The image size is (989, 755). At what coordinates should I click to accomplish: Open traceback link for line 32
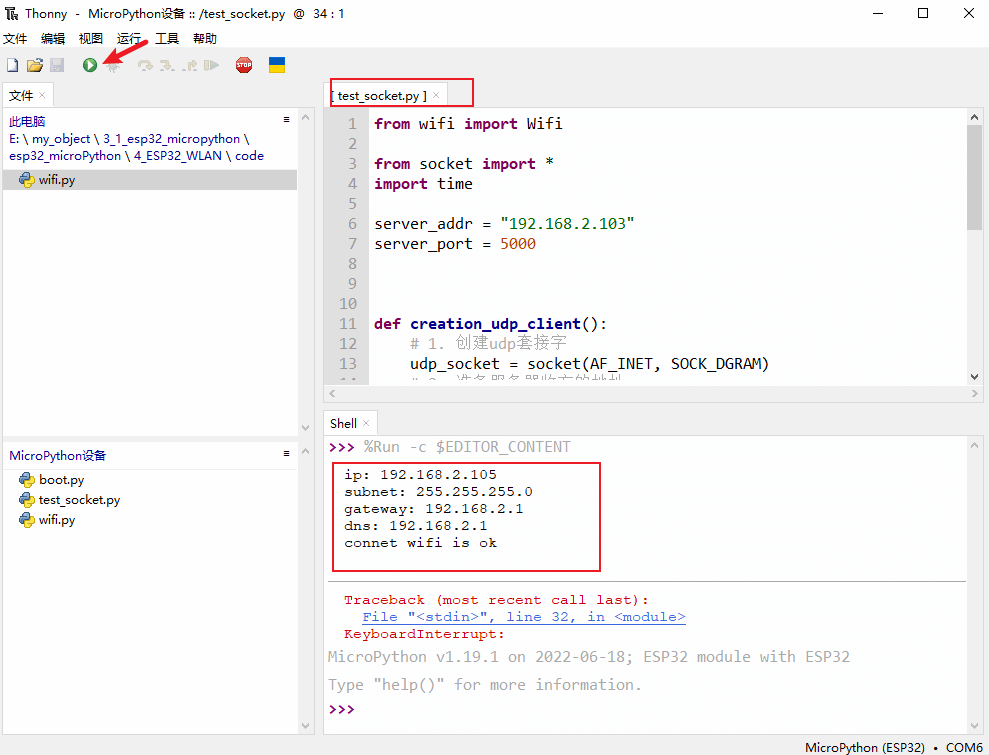tap(524, 617)
